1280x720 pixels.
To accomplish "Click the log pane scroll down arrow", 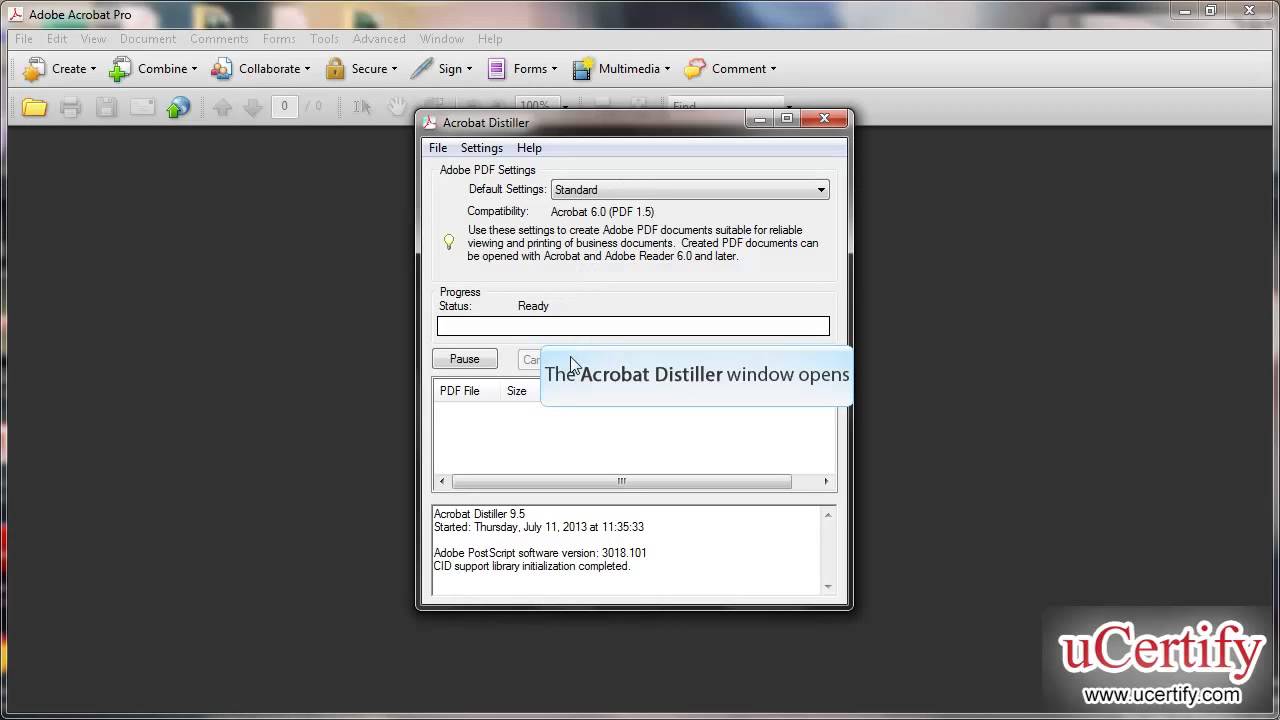I will coord(828,586).
